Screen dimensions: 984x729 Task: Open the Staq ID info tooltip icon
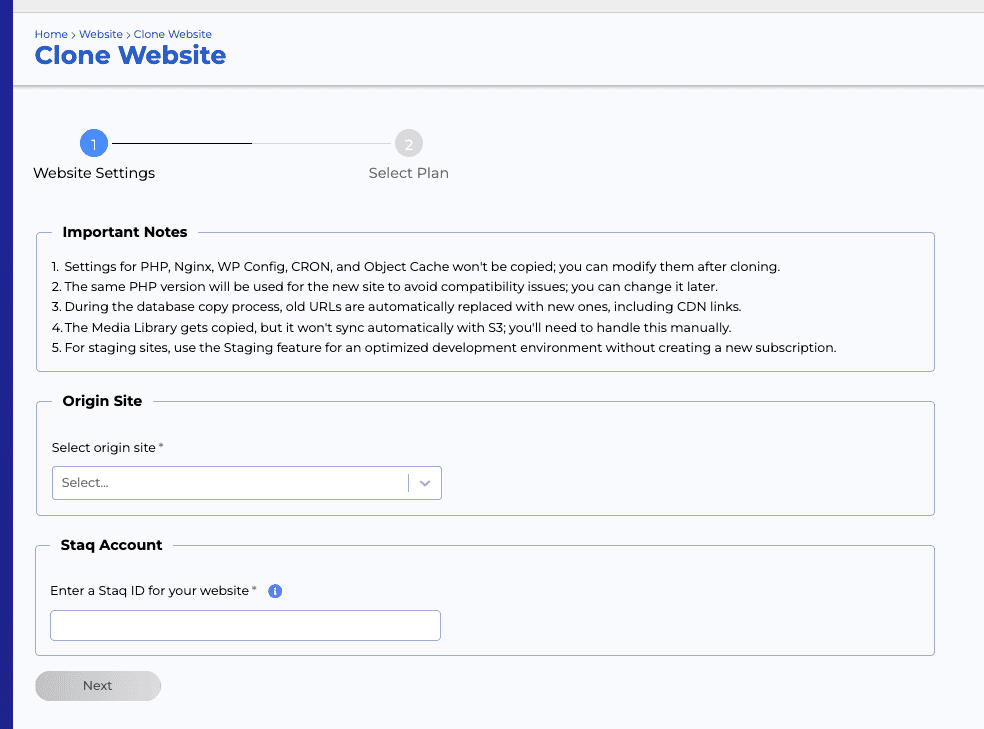275,590
